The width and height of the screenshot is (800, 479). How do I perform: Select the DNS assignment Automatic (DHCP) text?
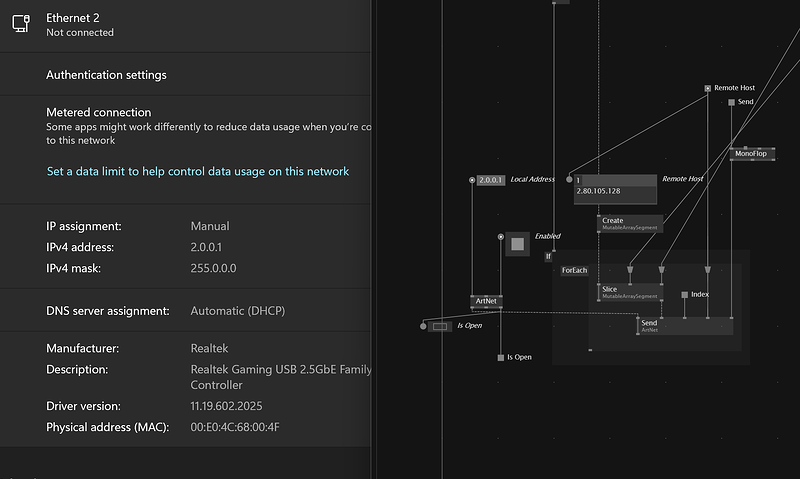[238, 311]
